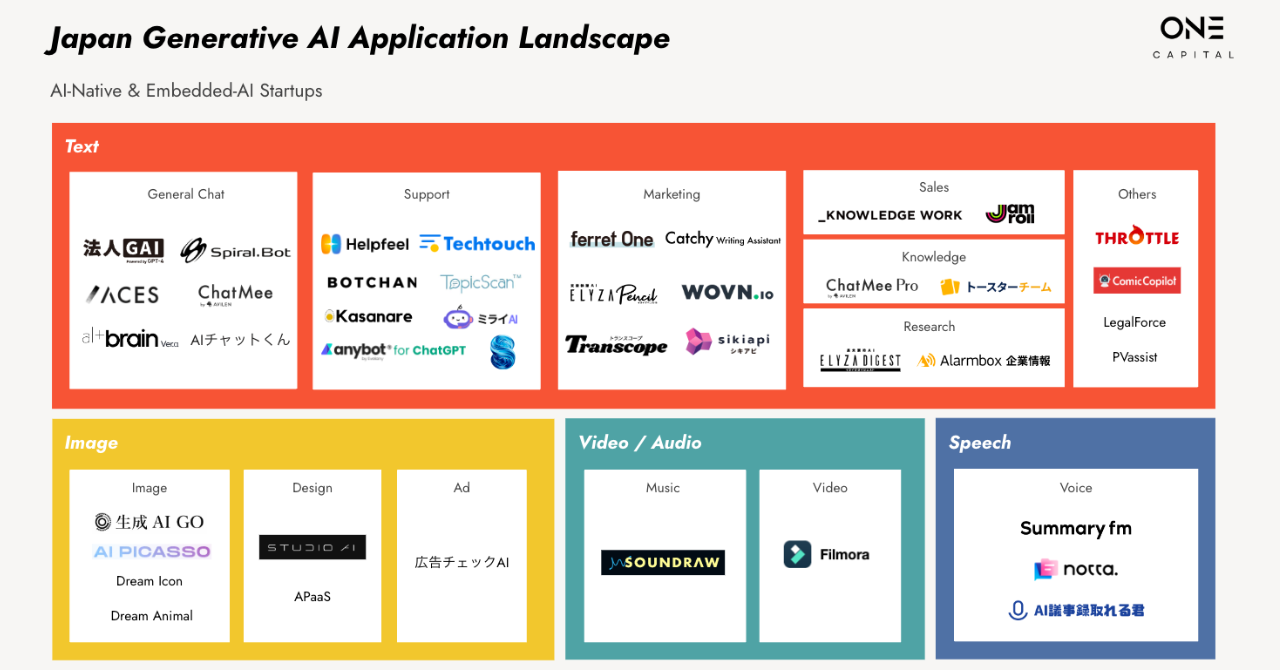This screenshot has height=670, width=1280.
Task: Click the SOUNDRAW logo under Music
Action: click(663, 562)
